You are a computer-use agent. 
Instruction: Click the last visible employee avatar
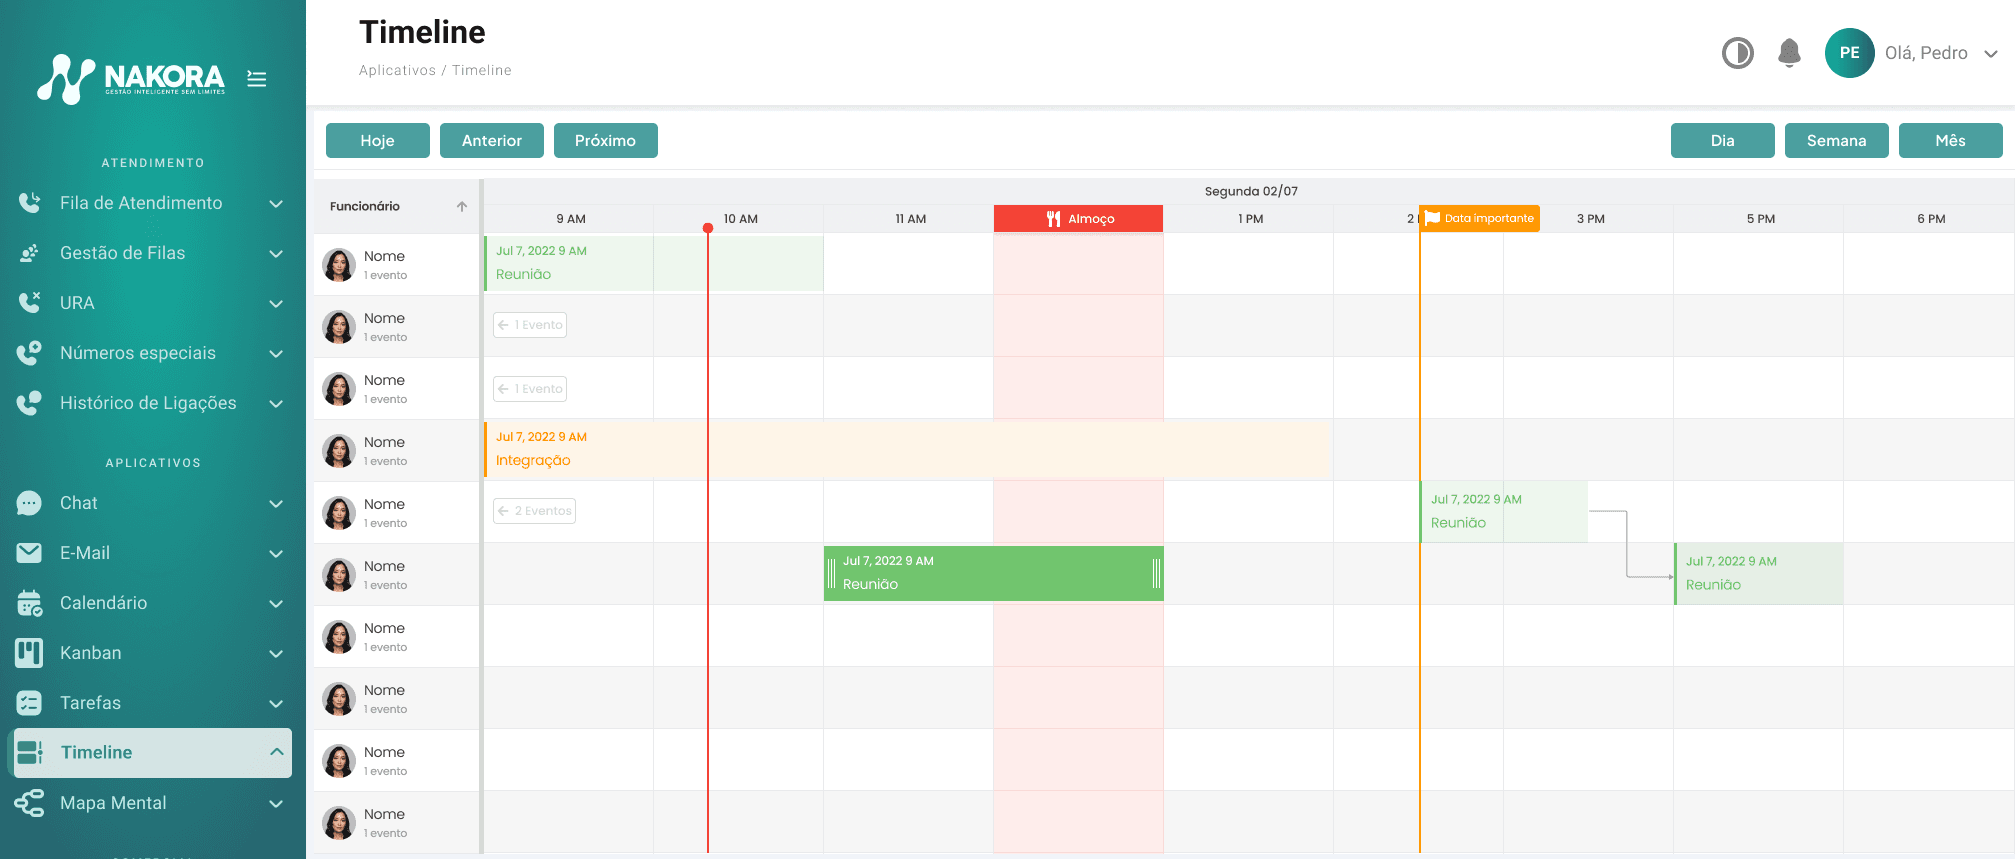pos(339,823)
